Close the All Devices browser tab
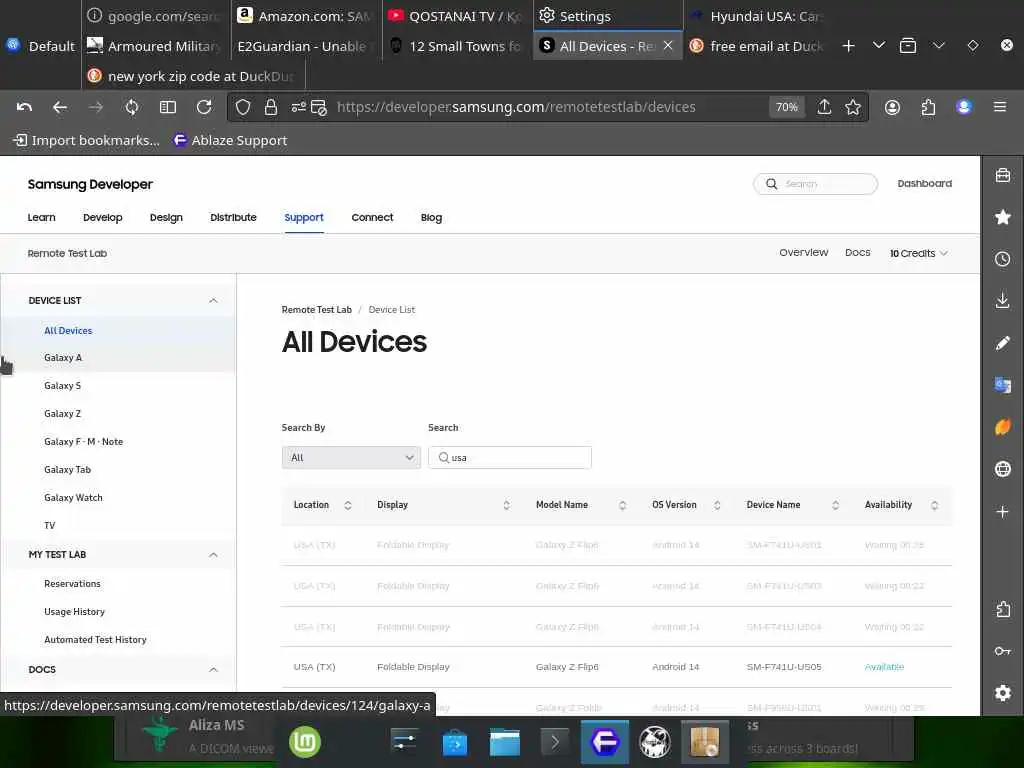 coord(667,46)
